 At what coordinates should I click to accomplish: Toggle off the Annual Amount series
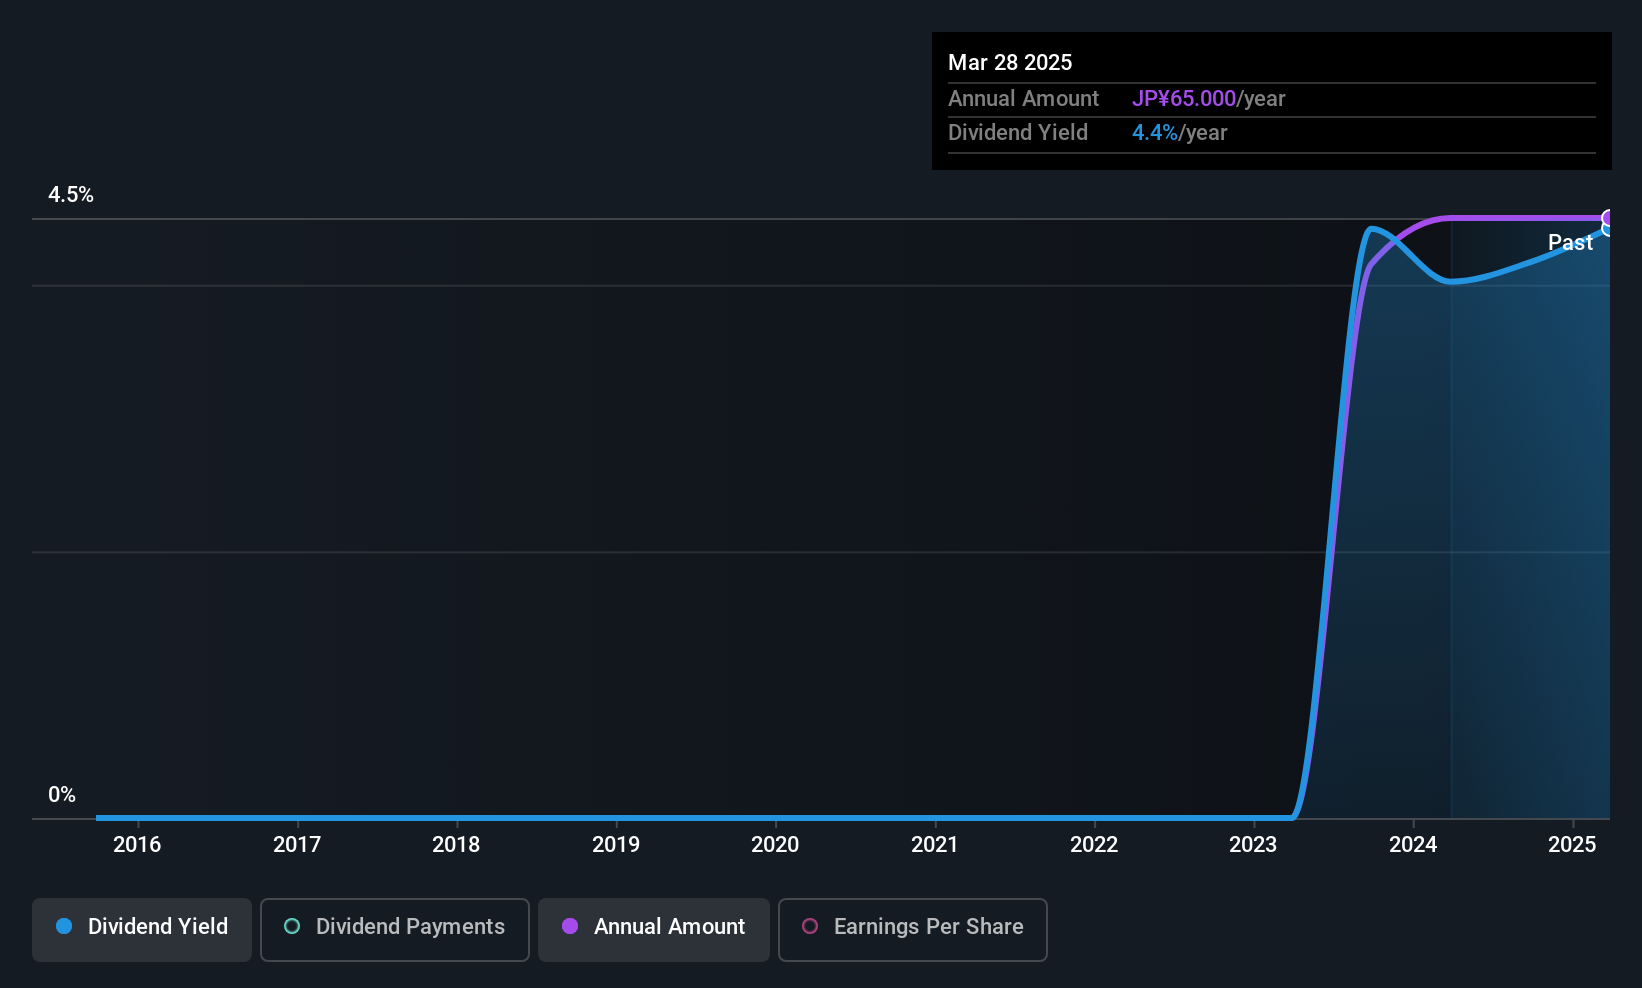click(653, 929)
